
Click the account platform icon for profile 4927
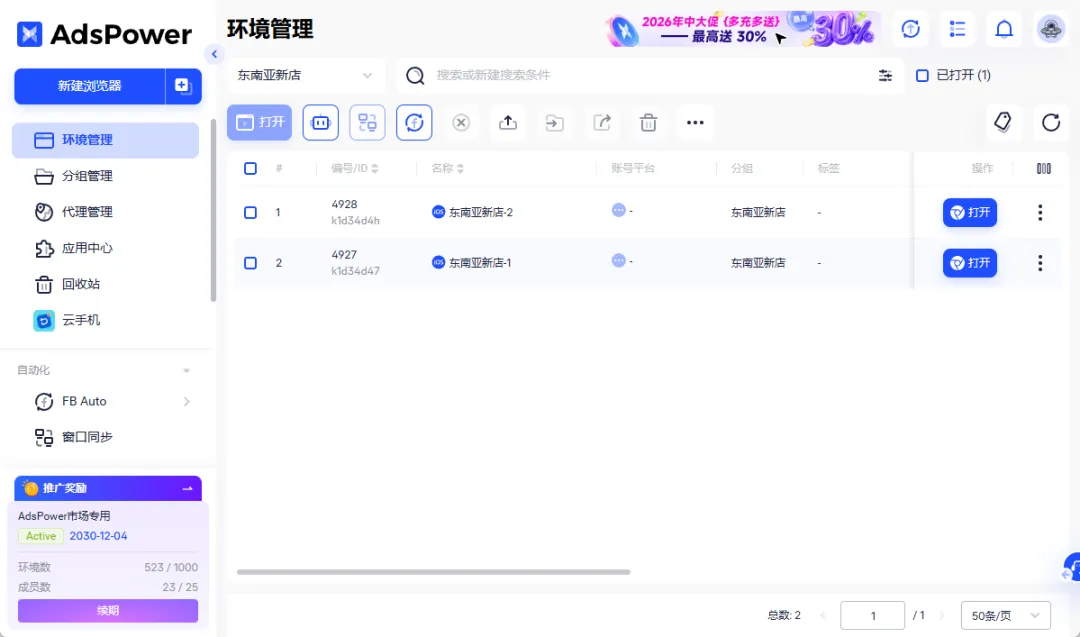coord(619,260)
